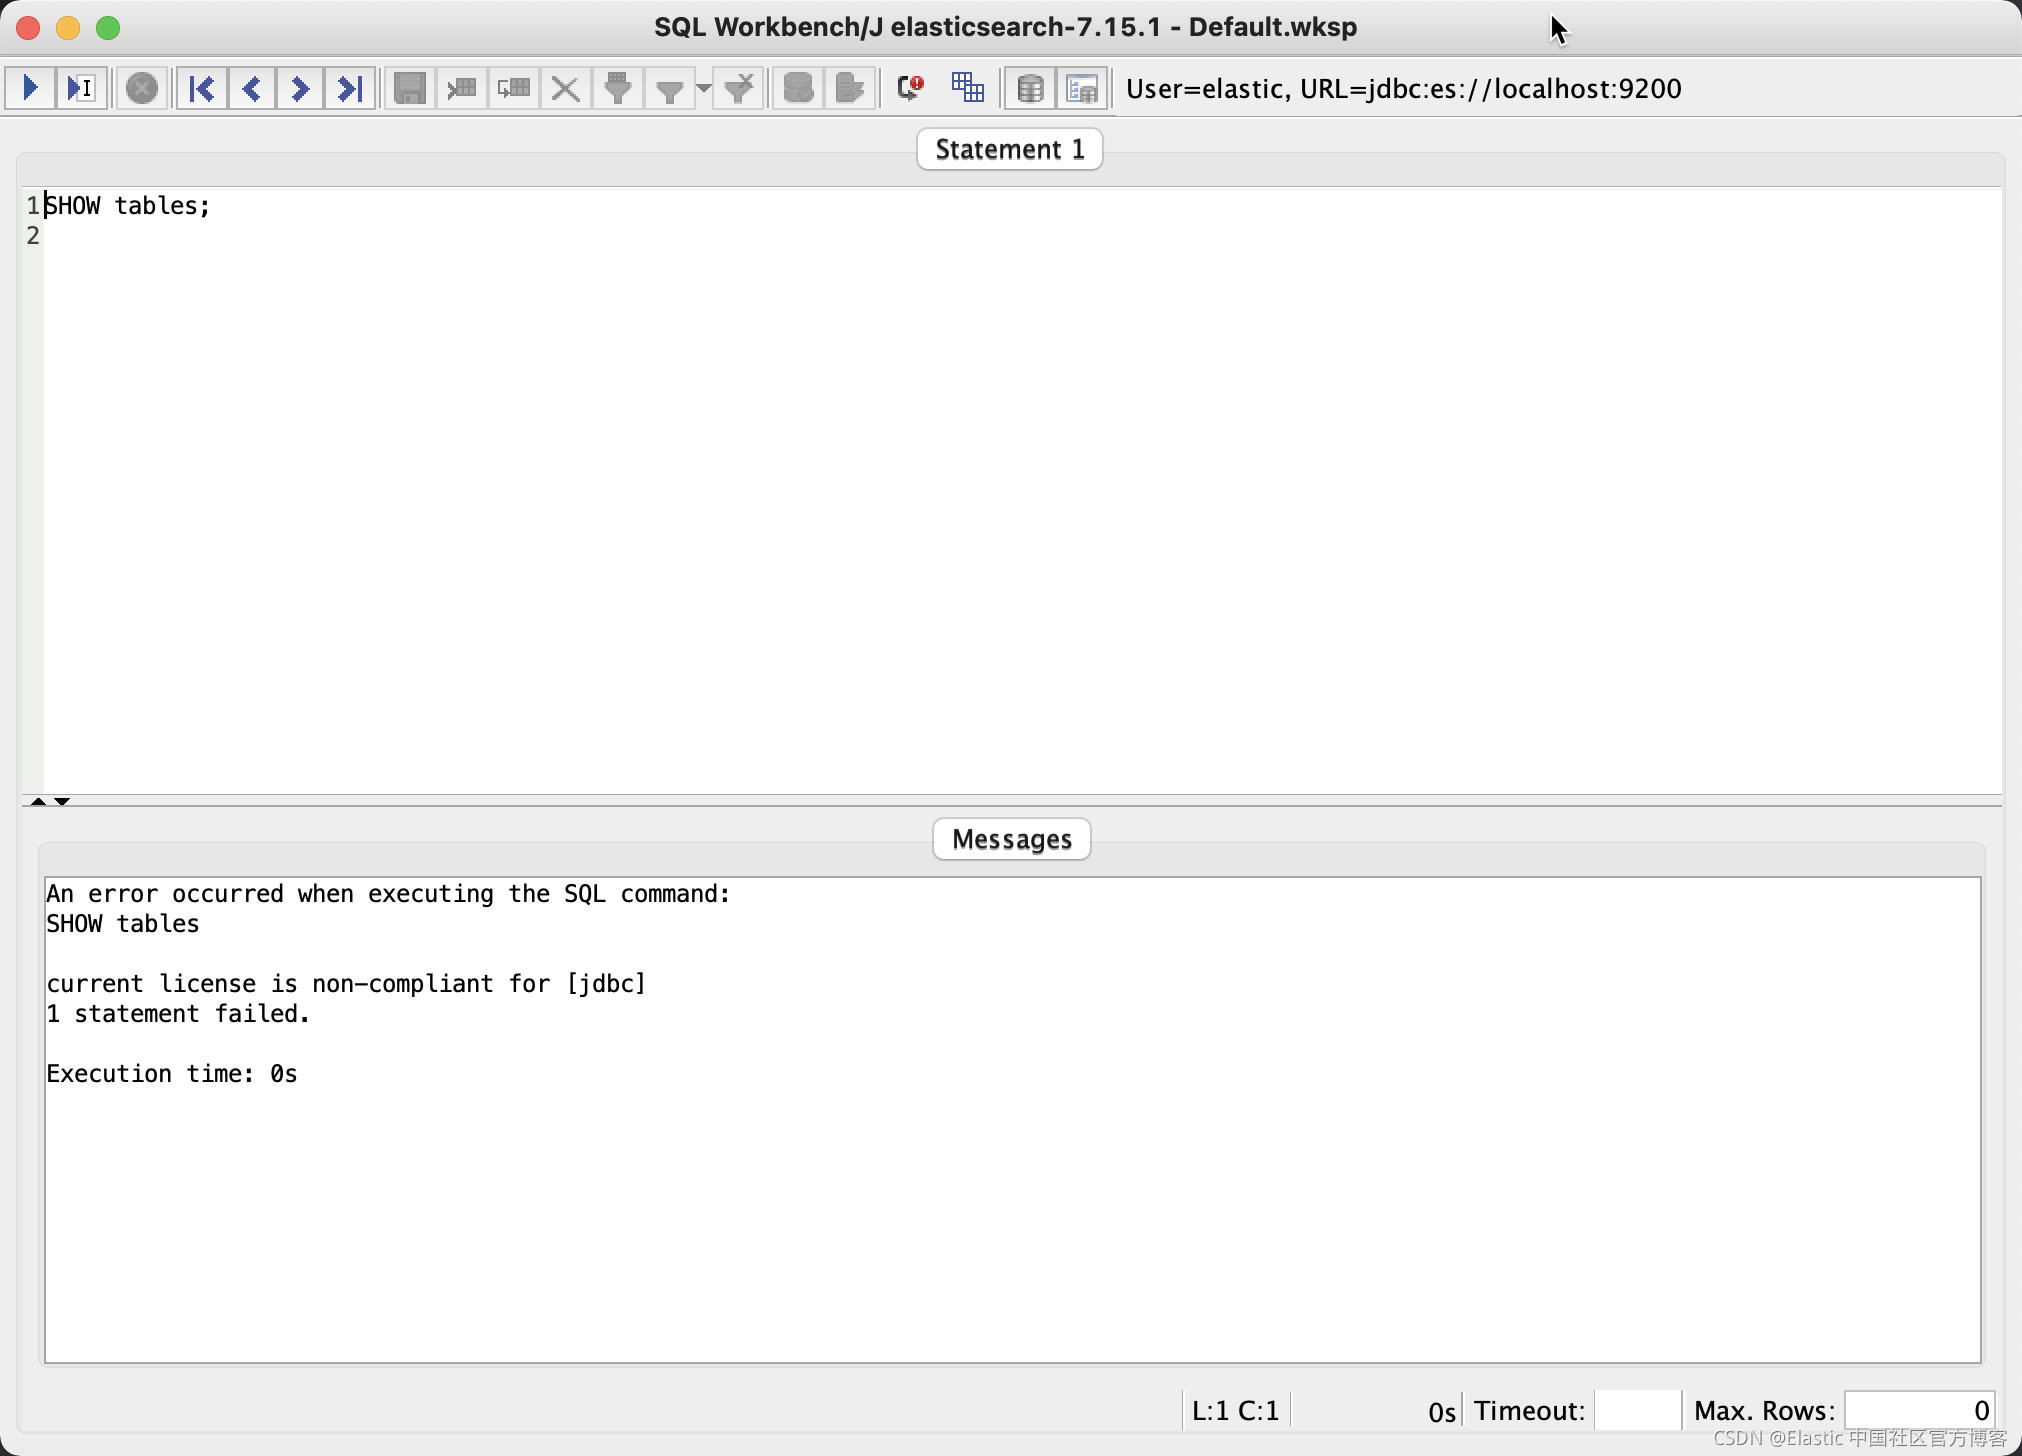The image size is (2022, 1456).
Task: Expand the messages pane with the down arrow
Action: [x=62, y=801]
